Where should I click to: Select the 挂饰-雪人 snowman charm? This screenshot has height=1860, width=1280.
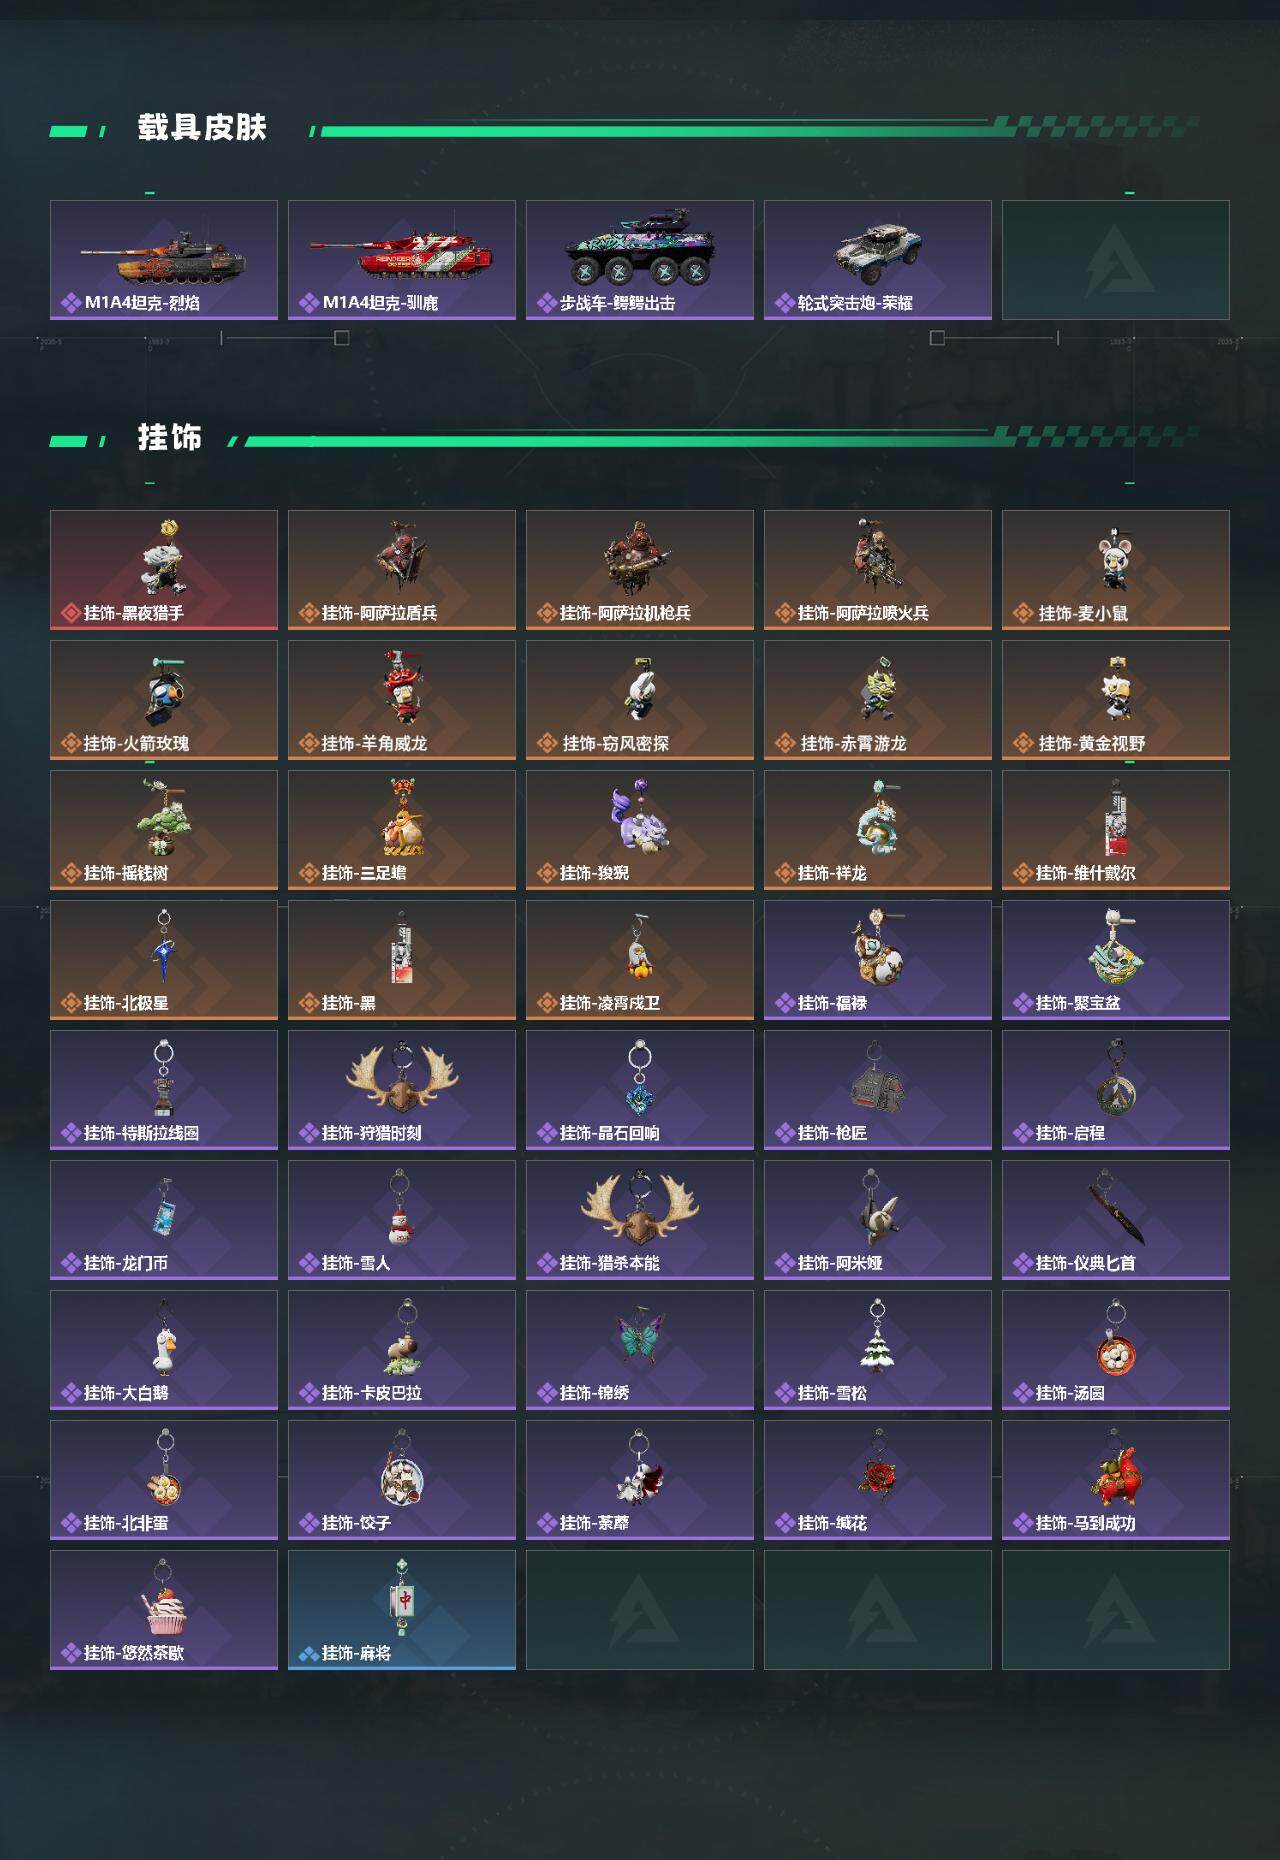pos(402,1220)
